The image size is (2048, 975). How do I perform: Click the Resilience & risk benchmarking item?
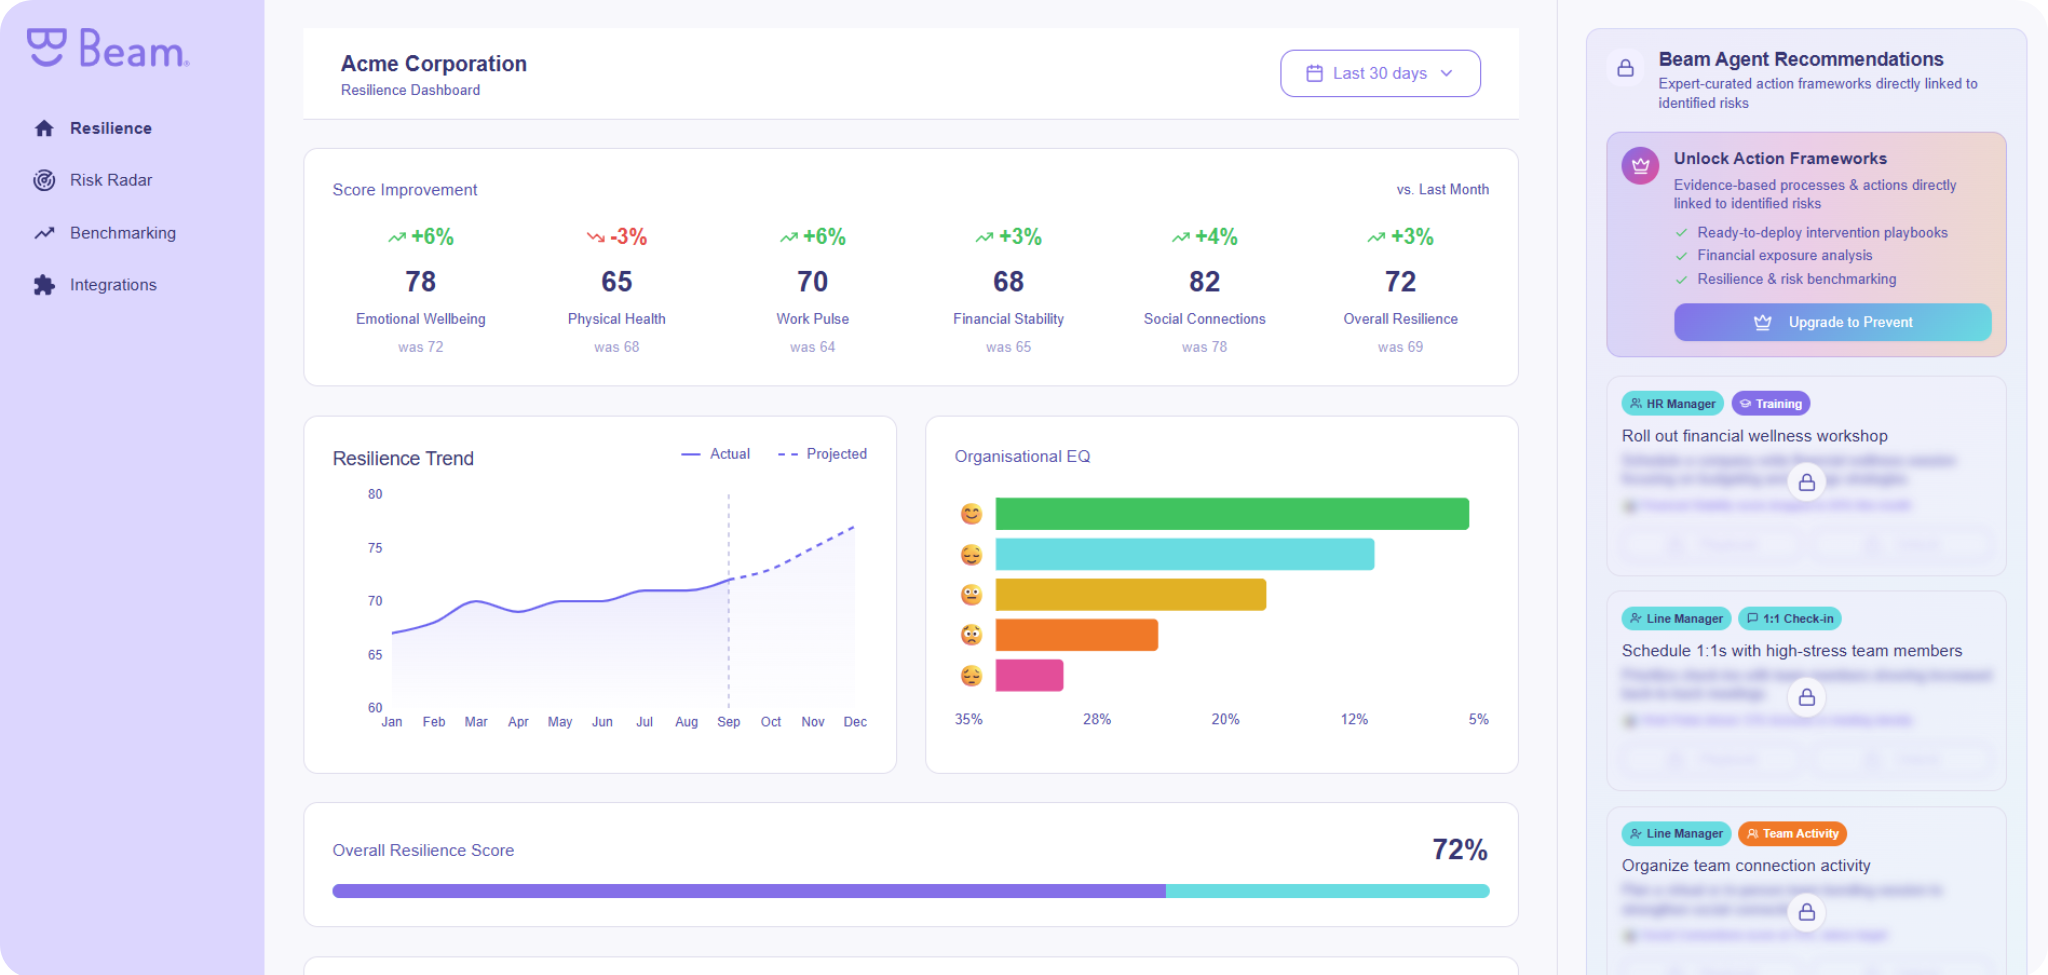(x=1796, y=280)
